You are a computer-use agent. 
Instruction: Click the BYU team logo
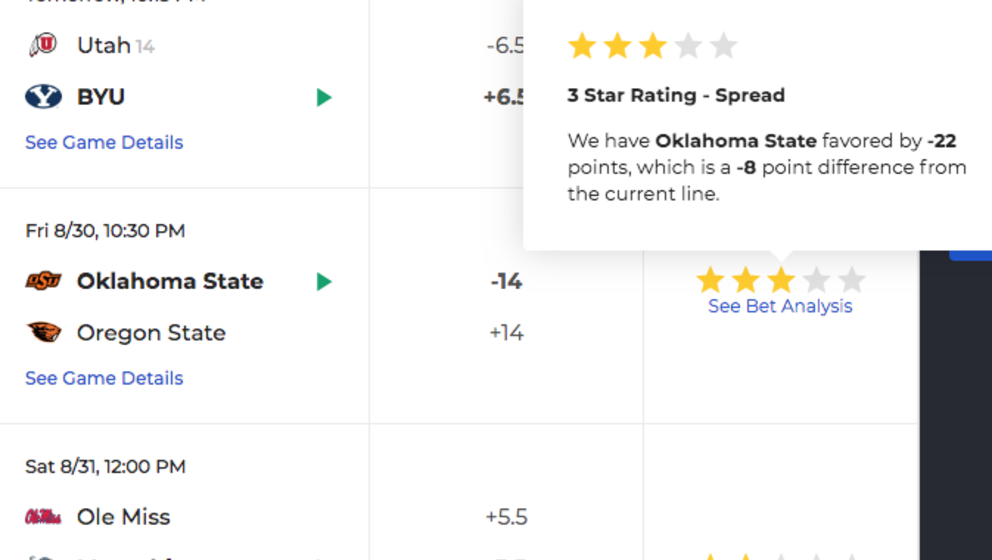[x=43, y=97]
